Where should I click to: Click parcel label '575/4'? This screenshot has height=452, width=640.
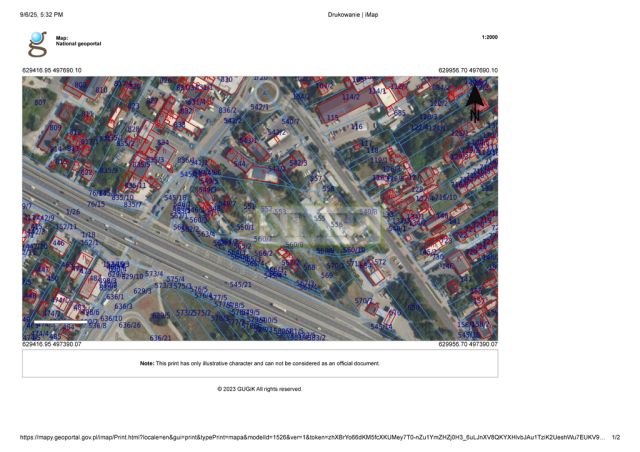176,279
